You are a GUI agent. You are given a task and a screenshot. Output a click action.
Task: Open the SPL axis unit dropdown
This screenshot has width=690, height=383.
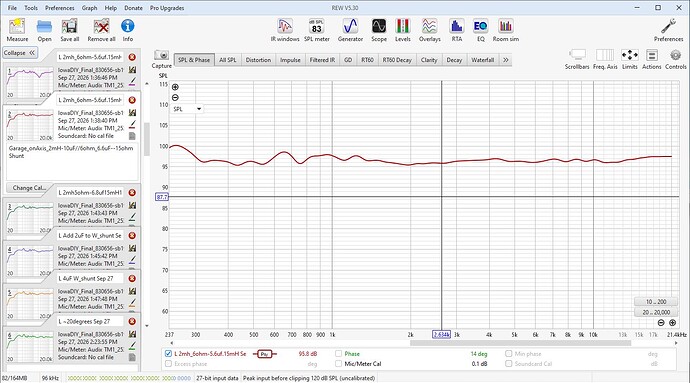click(187, 109)
